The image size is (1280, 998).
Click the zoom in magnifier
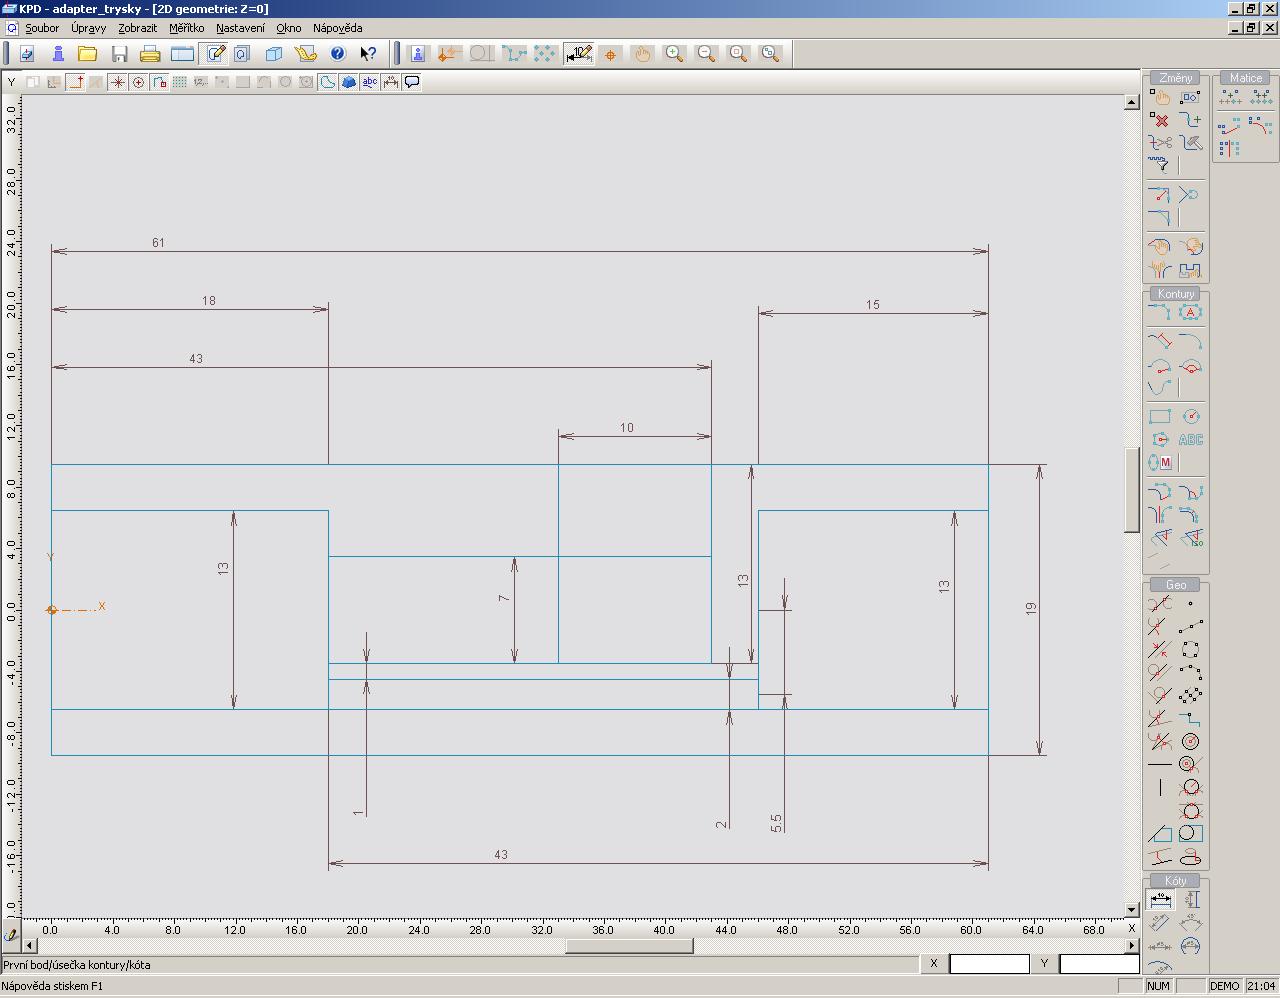pos(675,54)
